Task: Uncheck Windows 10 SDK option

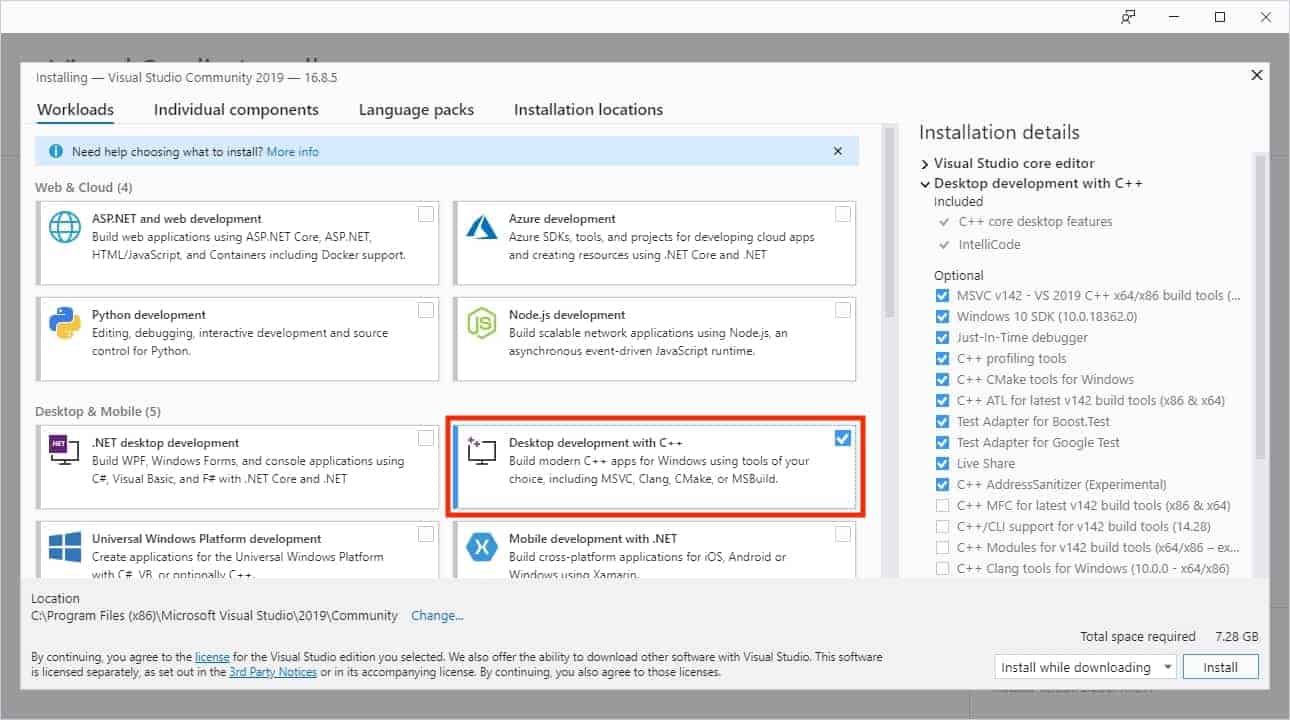Action: pyautogui.click(x=942, y=317)
